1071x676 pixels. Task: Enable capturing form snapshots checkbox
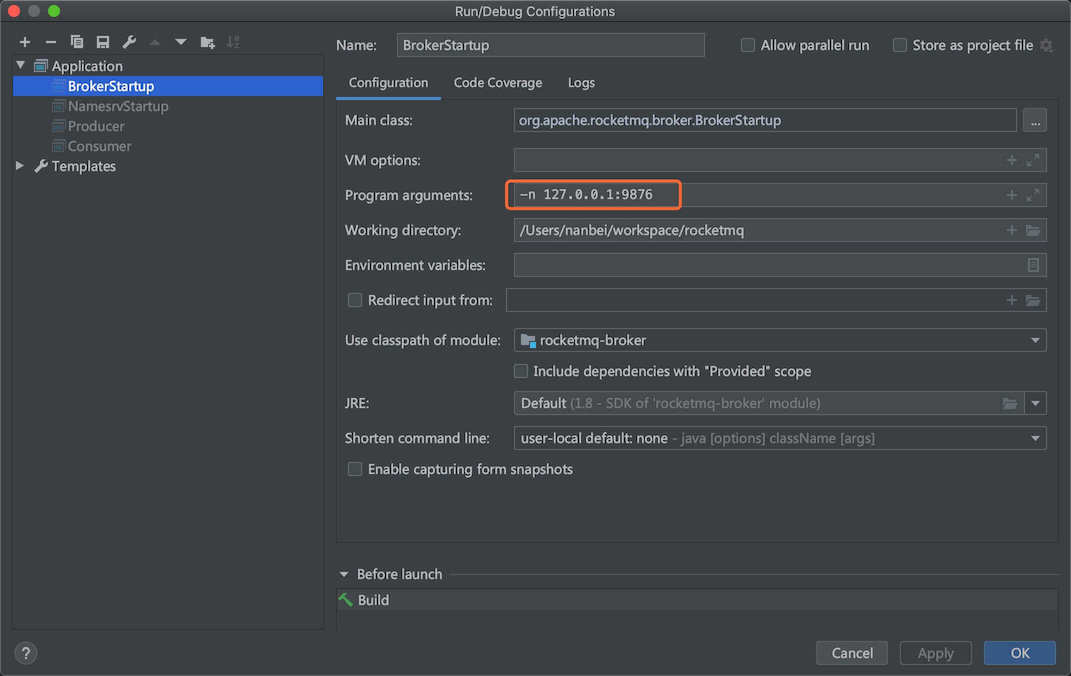click(x=354, y=469)
